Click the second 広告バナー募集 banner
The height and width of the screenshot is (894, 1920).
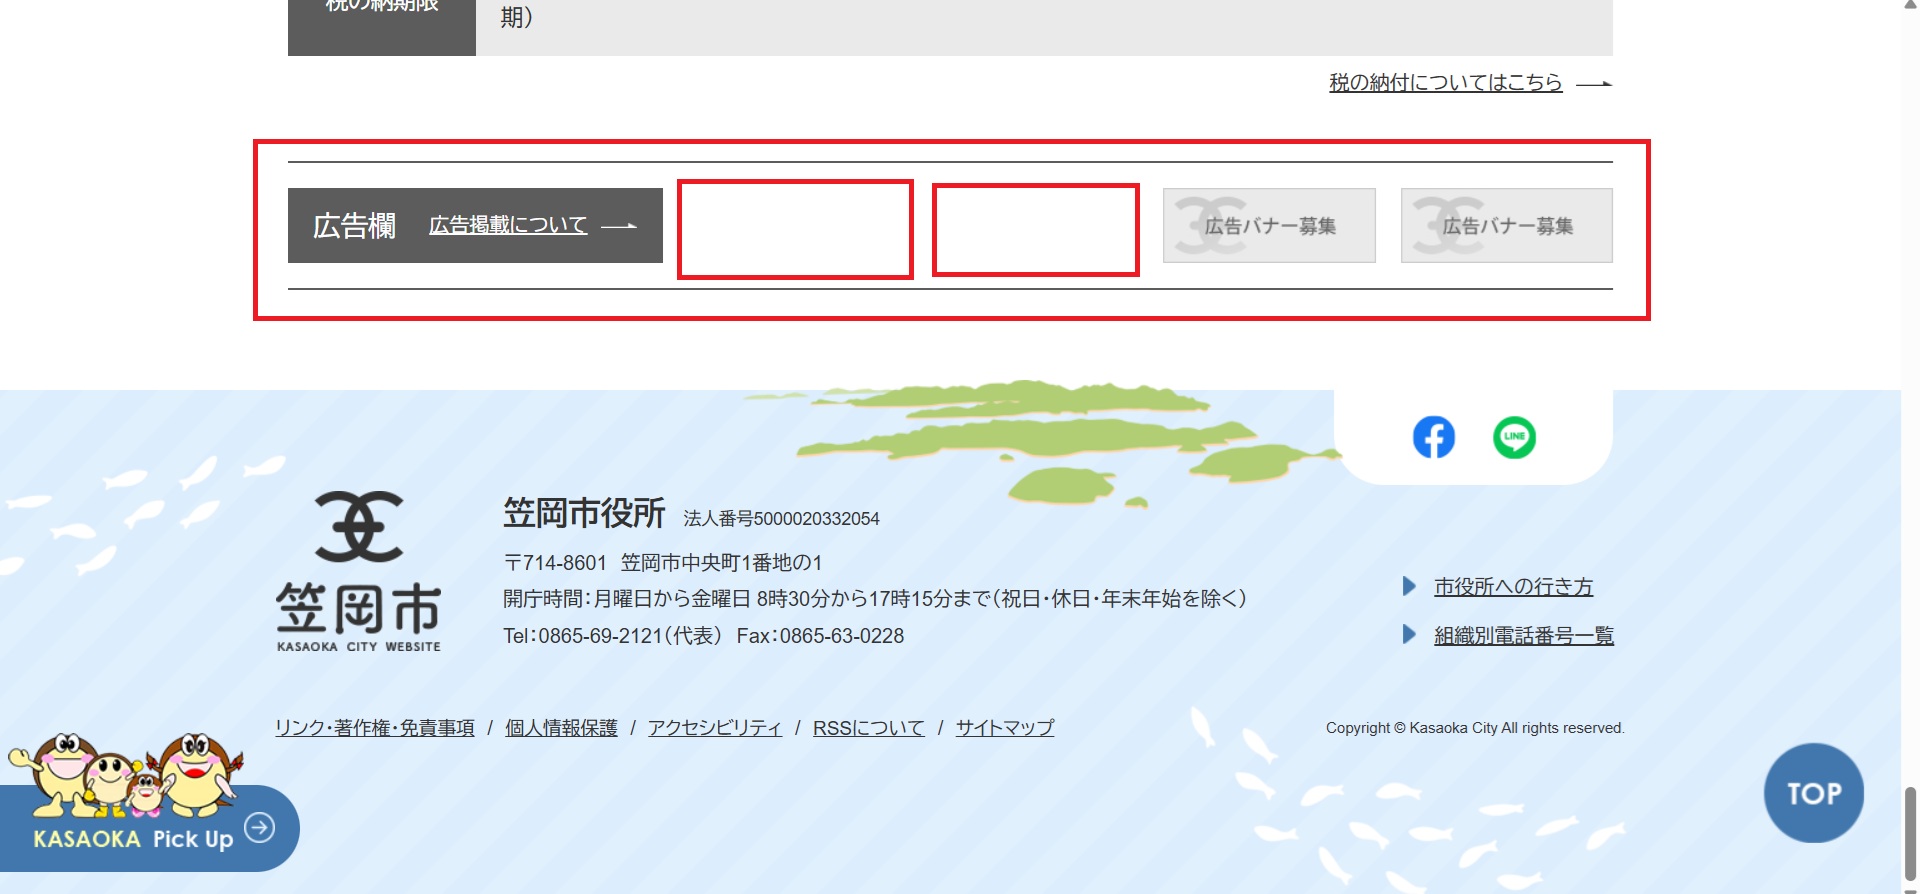1507,225
